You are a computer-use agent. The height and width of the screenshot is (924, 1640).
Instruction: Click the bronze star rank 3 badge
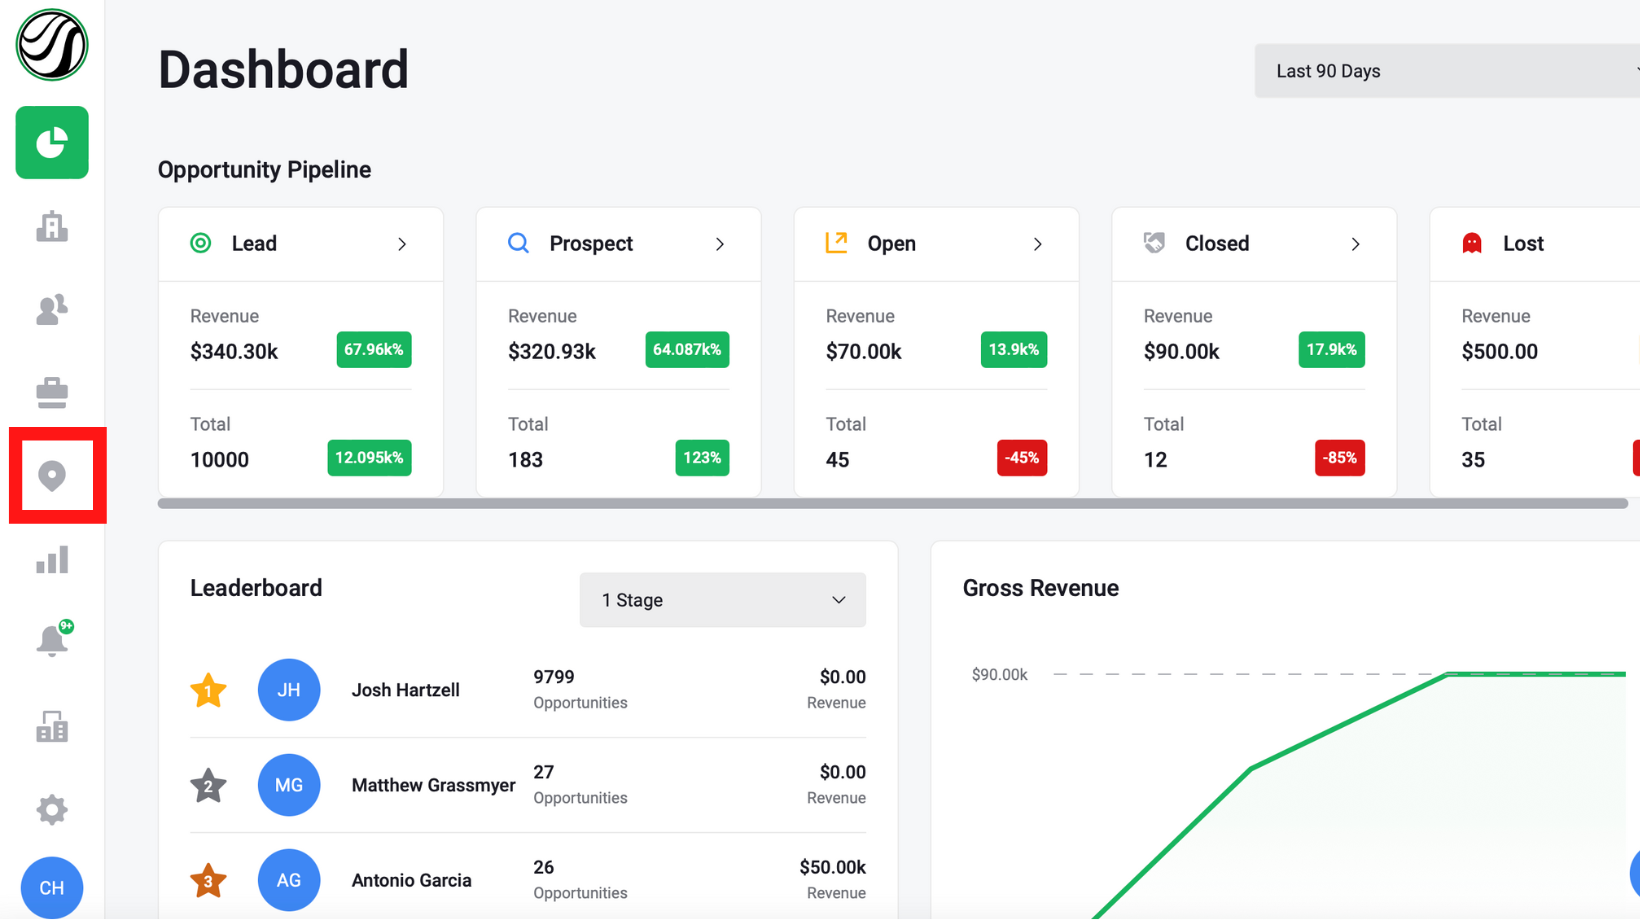click(x=208, y=880)
